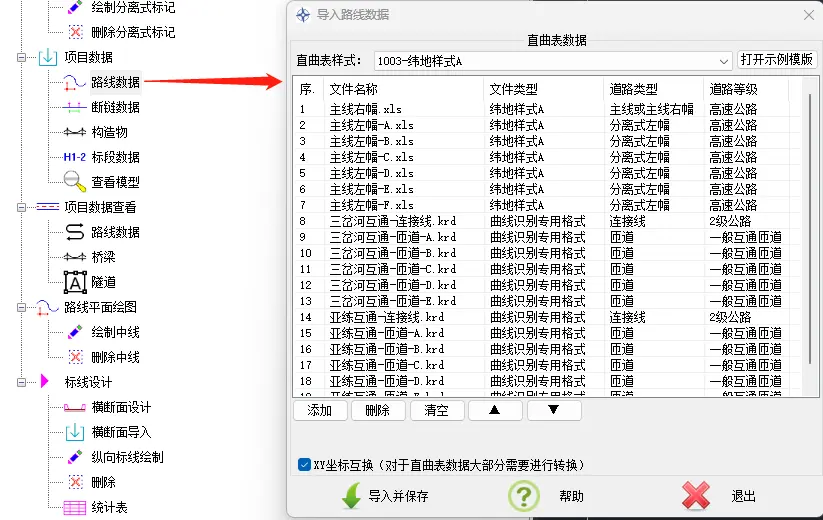Click the 横断面导入 download icon
Image resolution: width=823 pixels, height=520 pixels.
75,432
